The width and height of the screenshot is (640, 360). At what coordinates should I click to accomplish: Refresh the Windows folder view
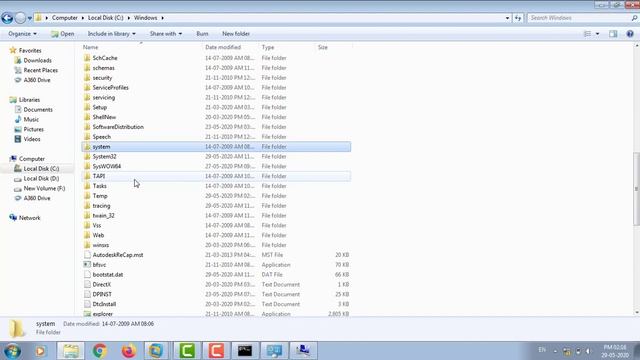pyautogui.click(x=518, y=18)
